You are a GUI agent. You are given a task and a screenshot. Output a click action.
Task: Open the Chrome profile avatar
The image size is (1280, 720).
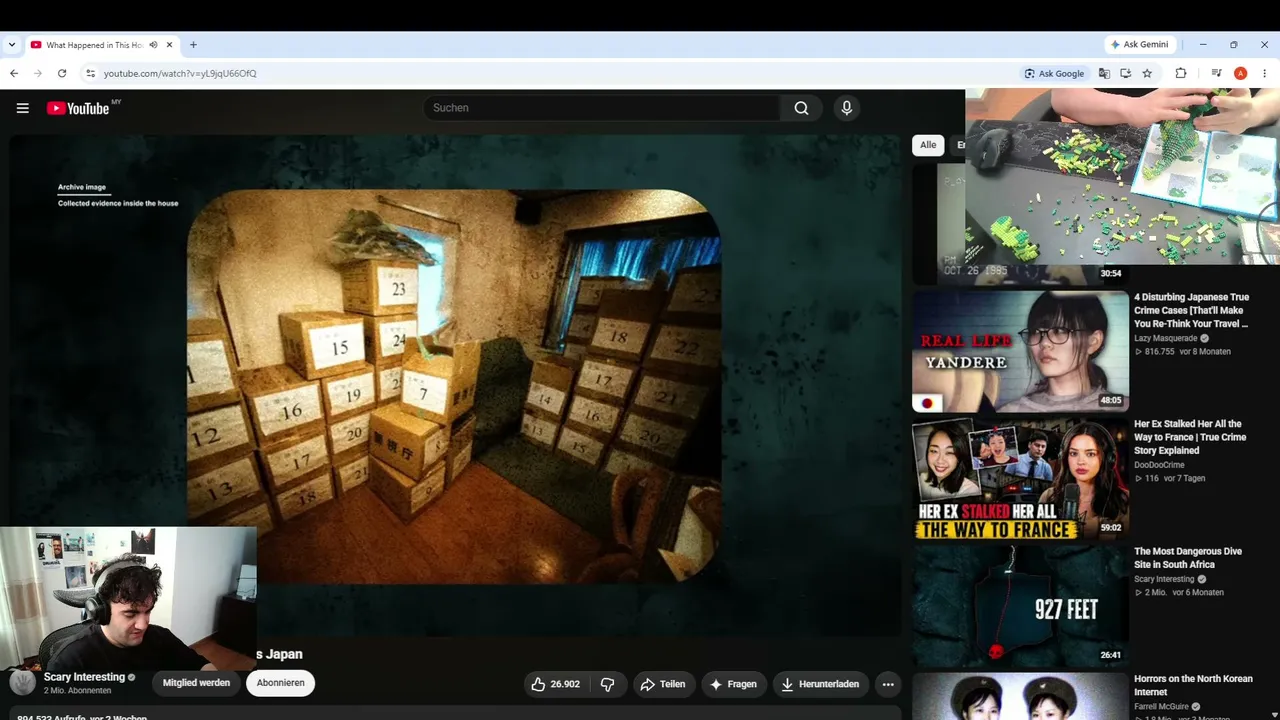pyautogui.click(x=1240, y=73)
